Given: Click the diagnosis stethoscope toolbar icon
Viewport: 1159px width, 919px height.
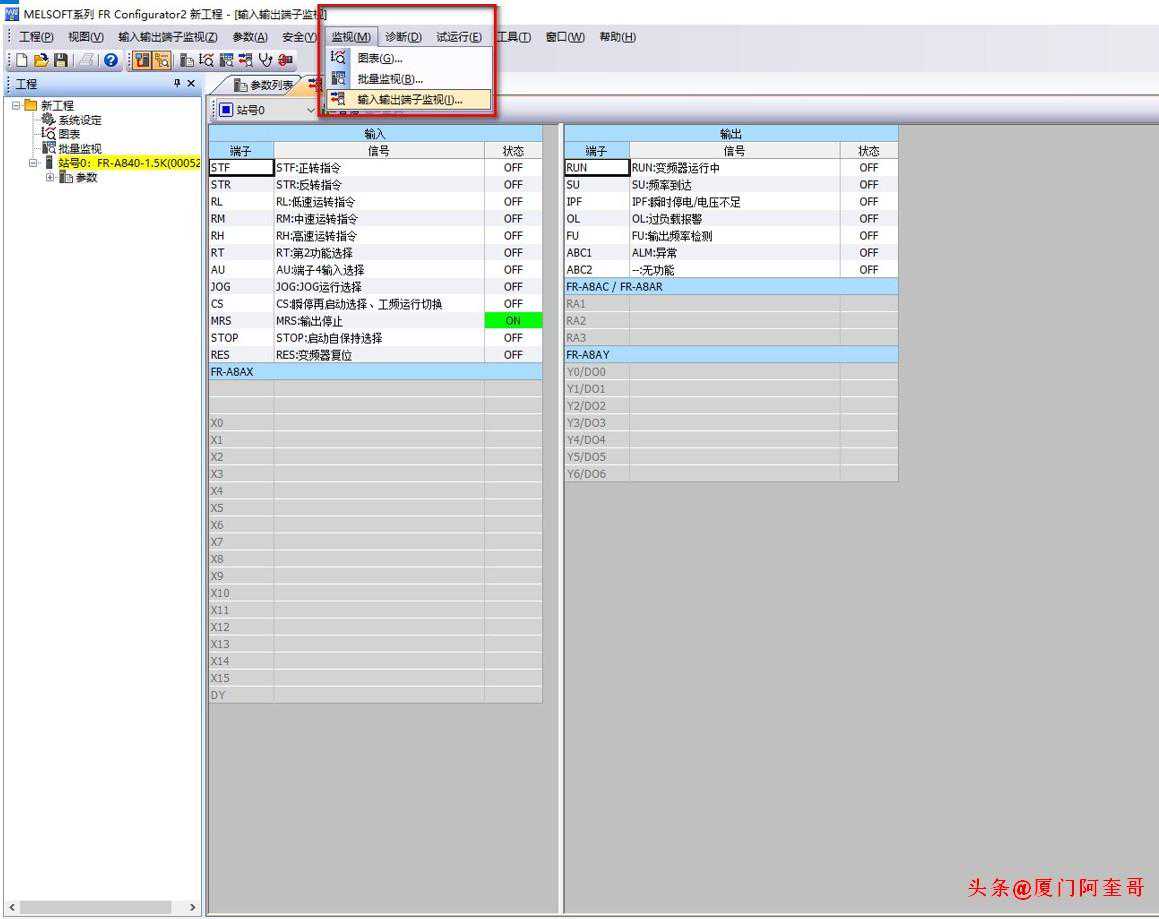Looking at the screenshot, I should point(265,60).
